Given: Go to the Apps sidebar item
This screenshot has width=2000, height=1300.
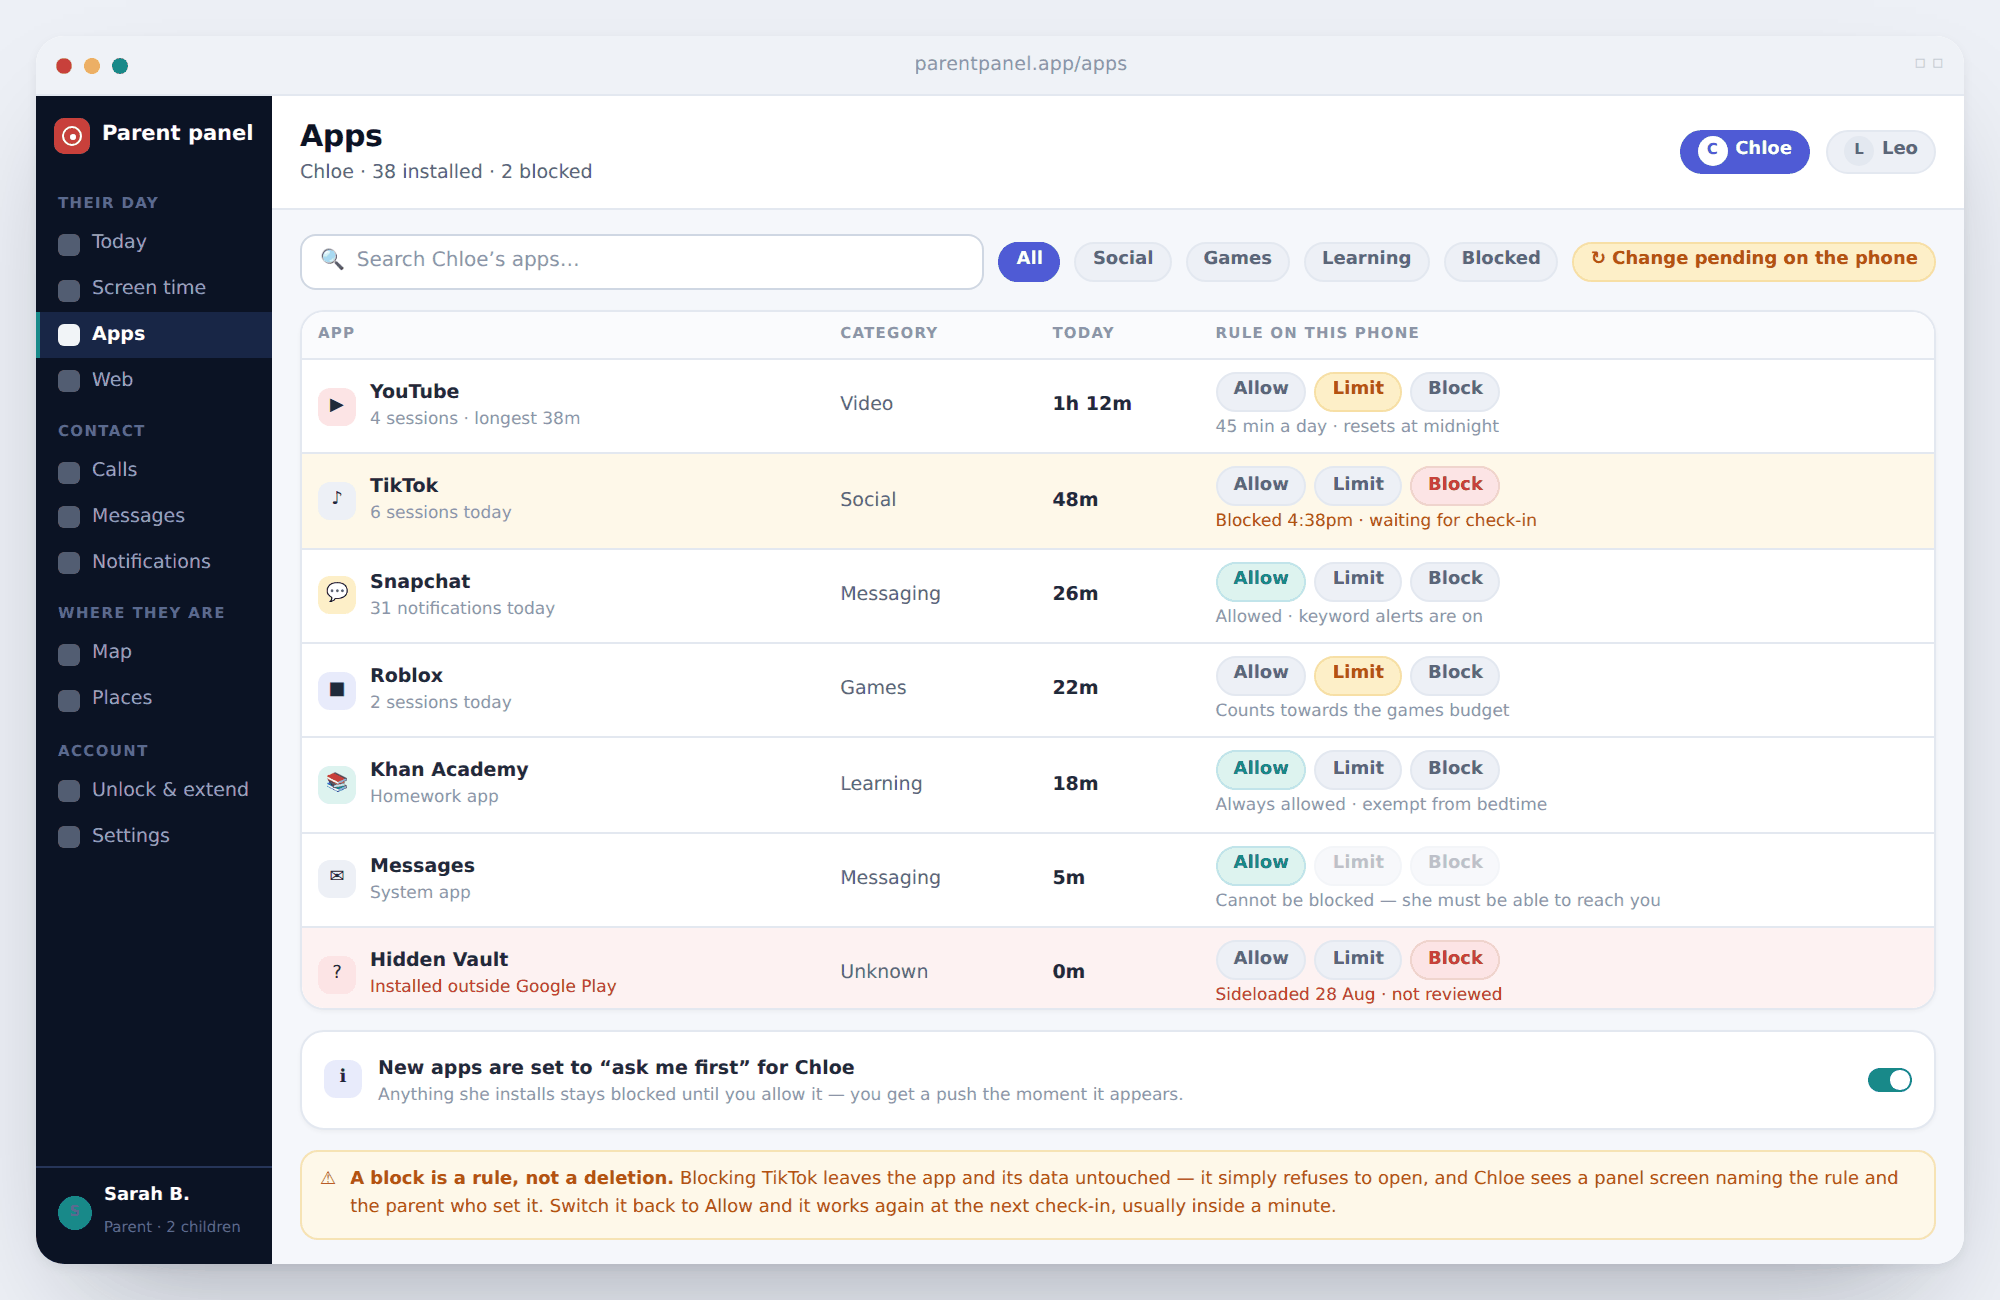Looking at the screenshot, I should pyautogui.click(x=154, y=334).
